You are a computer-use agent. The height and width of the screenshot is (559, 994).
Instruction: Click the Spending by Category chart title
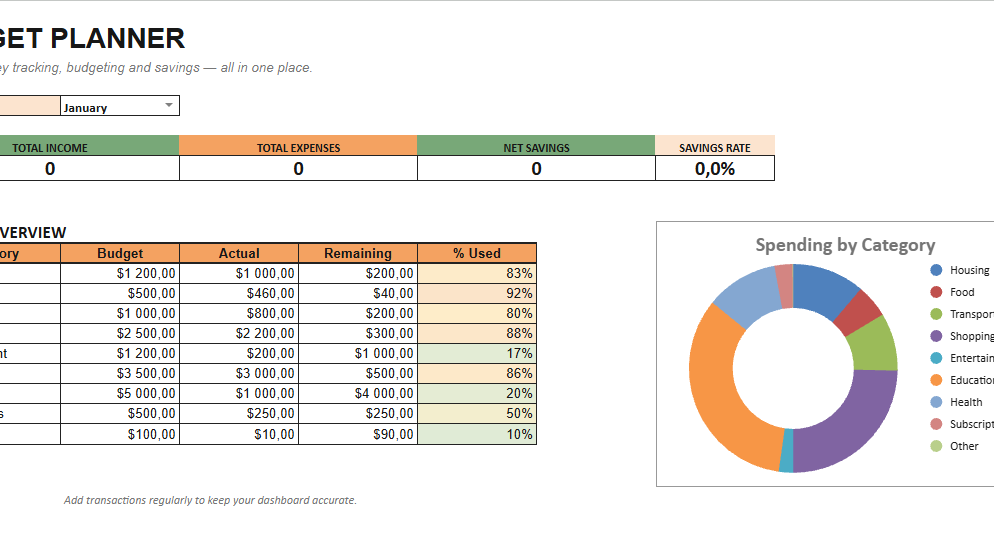(845, 245)
